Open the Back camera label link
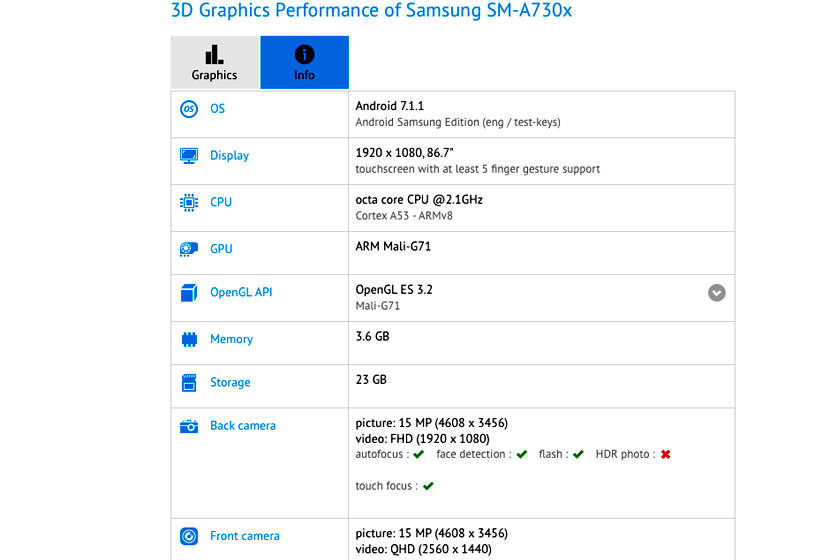 243,426
